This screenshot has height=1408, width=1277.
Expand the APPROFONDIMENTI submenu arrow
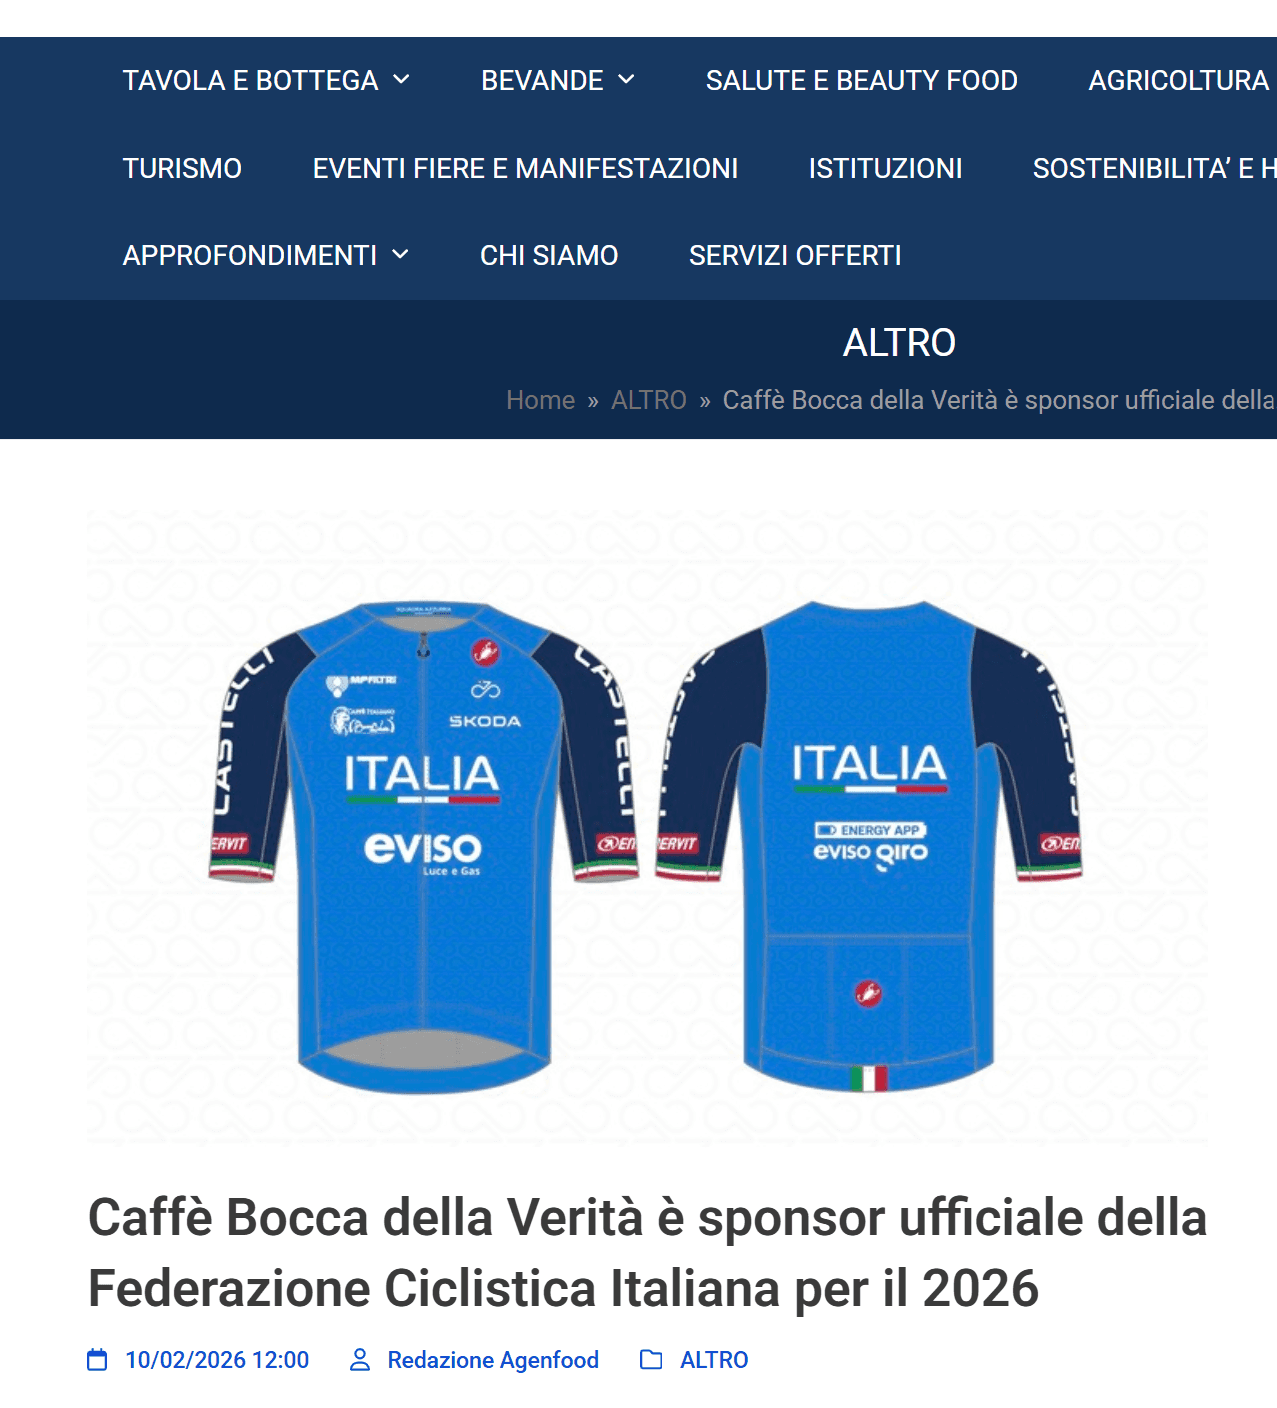[400, 255]
